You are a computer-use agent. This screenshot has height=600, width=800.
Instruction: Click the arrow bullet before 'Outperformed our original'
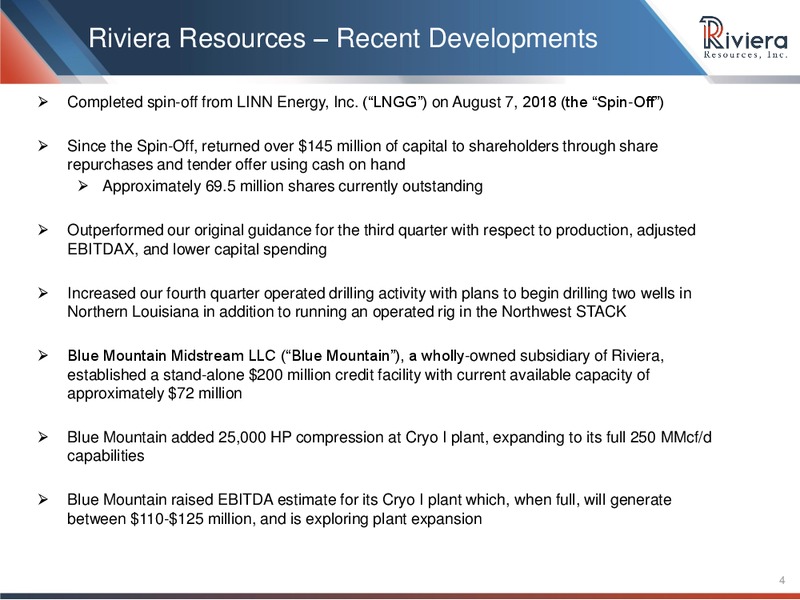click(43, 230)
